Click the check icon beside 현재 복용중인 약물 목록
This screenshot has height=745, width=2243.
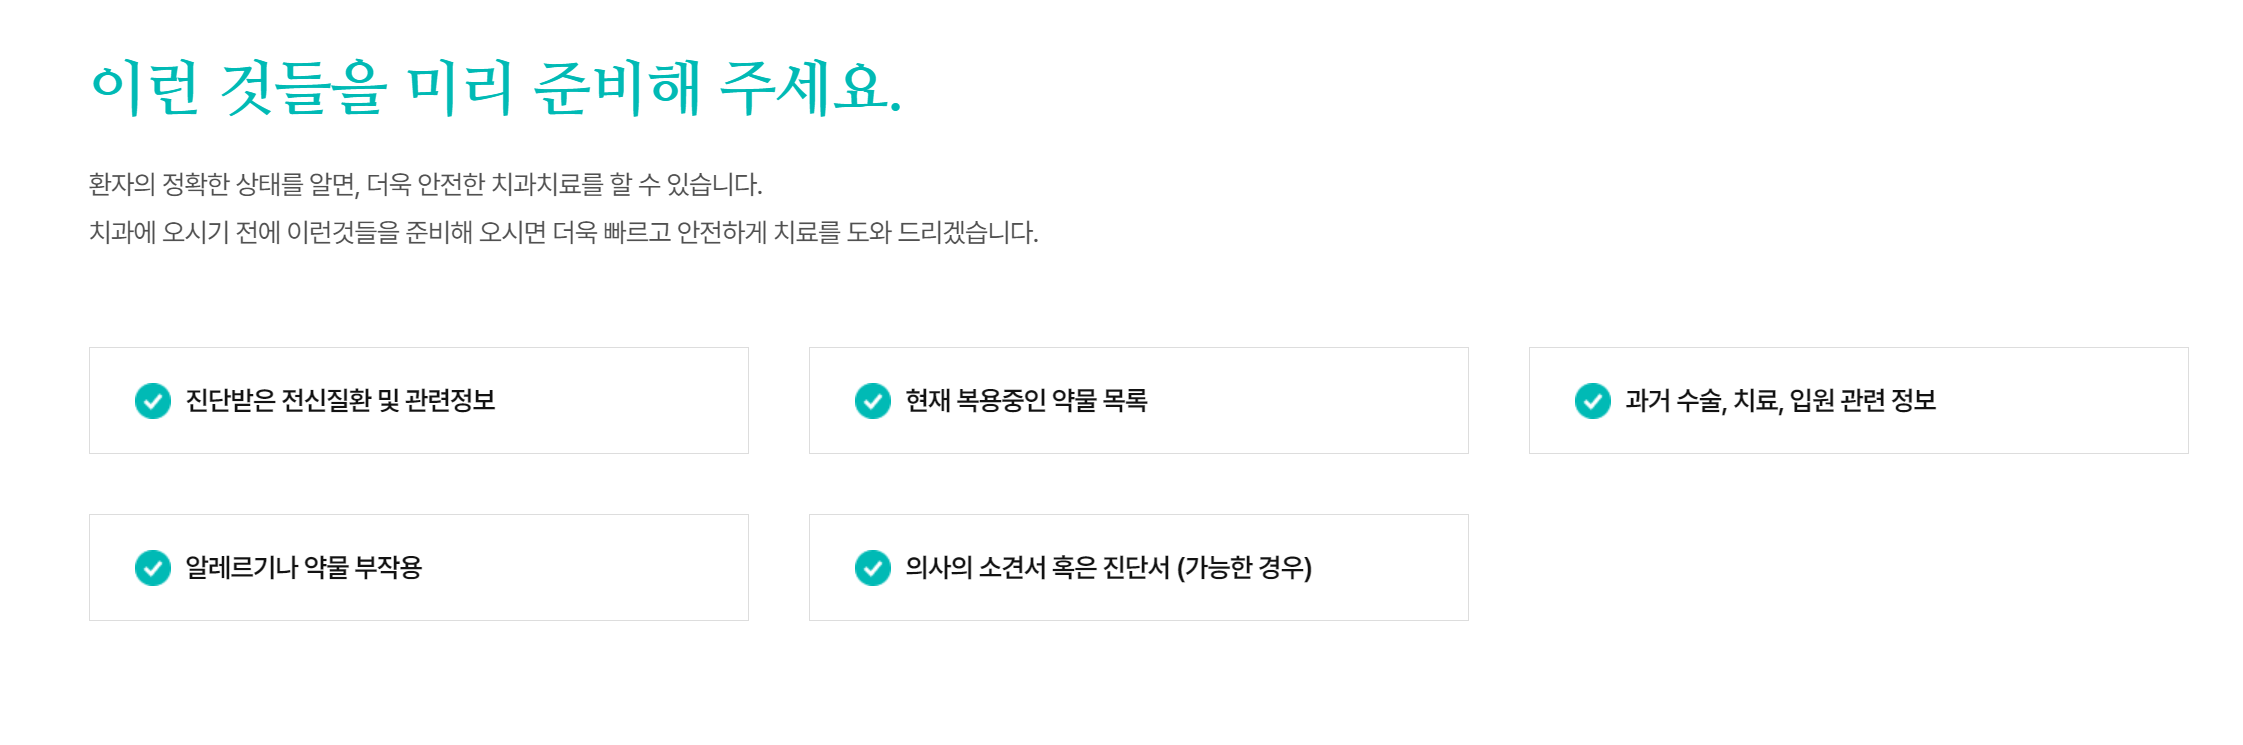tap(873, 401)
